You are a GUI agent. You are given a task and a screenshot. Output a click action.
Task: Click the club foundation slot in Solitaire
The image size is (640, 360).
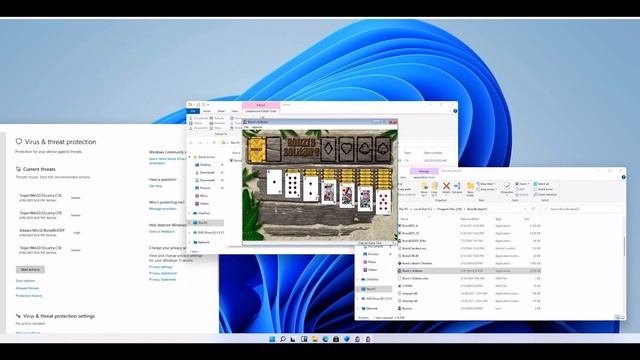click(x=364, y=149)
